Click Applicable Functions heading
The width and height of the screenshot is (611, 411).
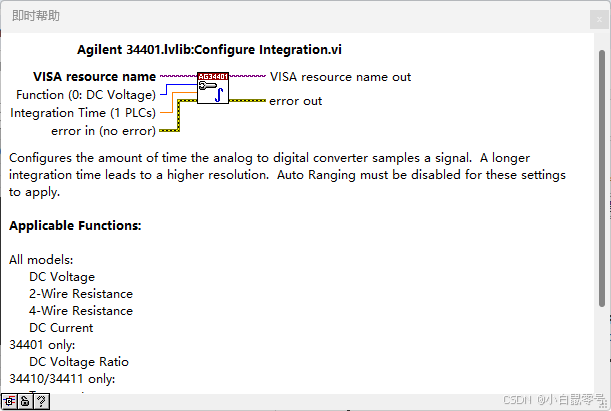click(75, 226)
